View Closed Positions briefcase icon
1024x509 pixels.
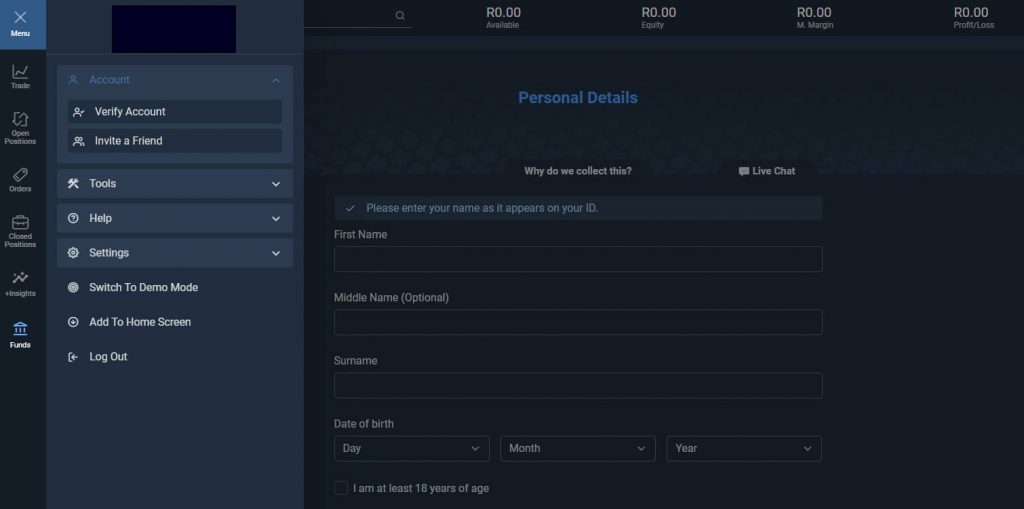click(x=20, y=222)
